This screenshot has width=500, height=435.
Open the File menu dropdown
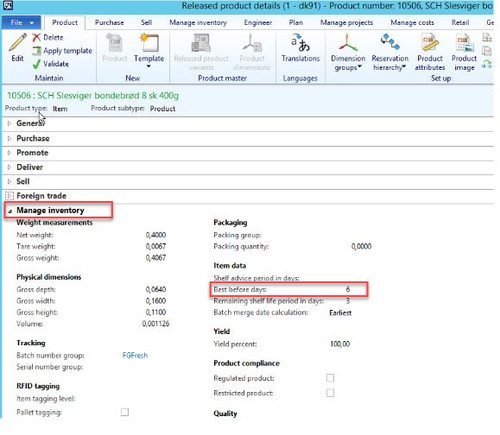click(x=22, y=23)
